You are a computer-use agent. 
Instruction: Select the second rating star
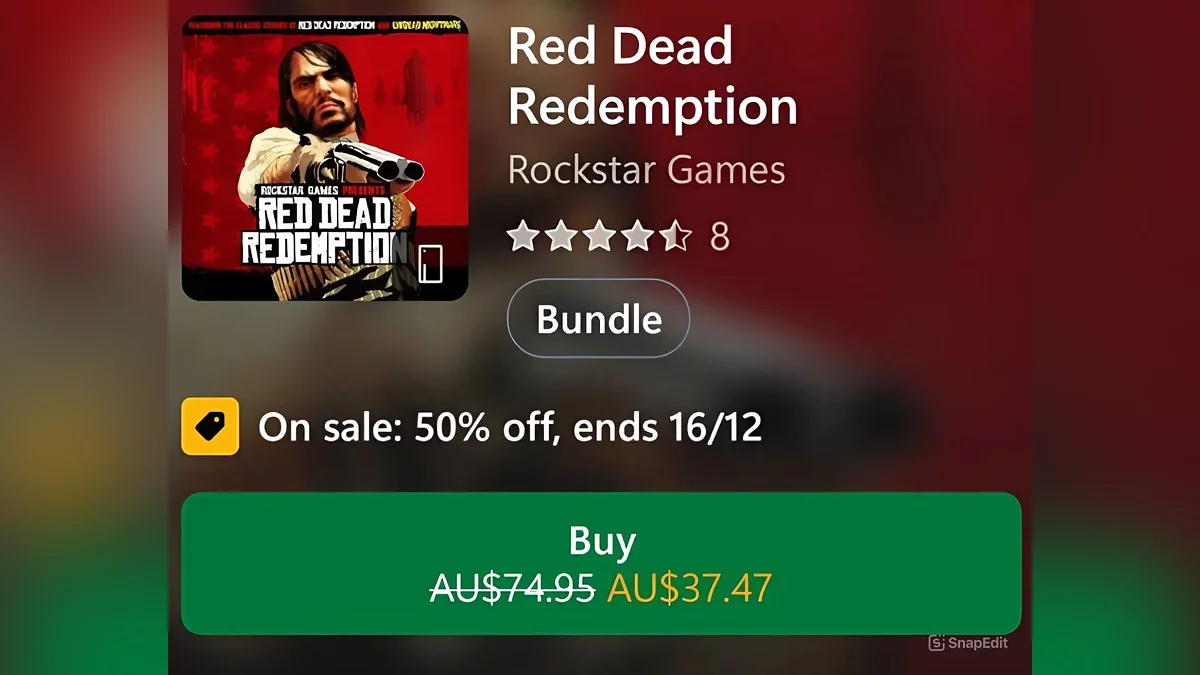[x=560, y=237]
